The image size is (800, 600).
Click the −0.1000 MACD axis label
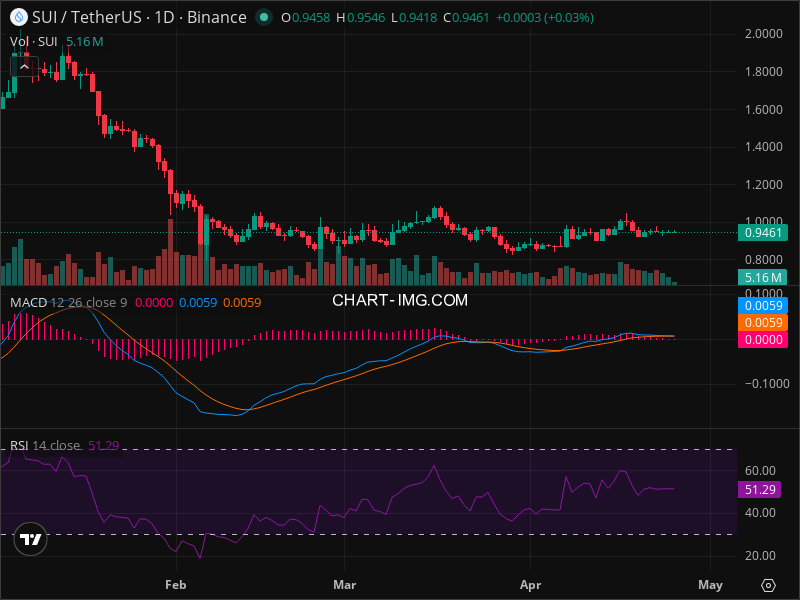tap(767, 384)
